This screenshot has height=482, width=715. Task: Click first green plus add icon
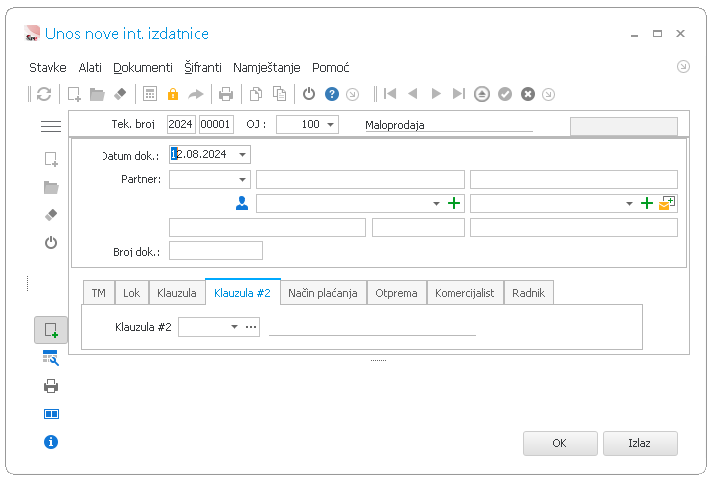[454, 203]
